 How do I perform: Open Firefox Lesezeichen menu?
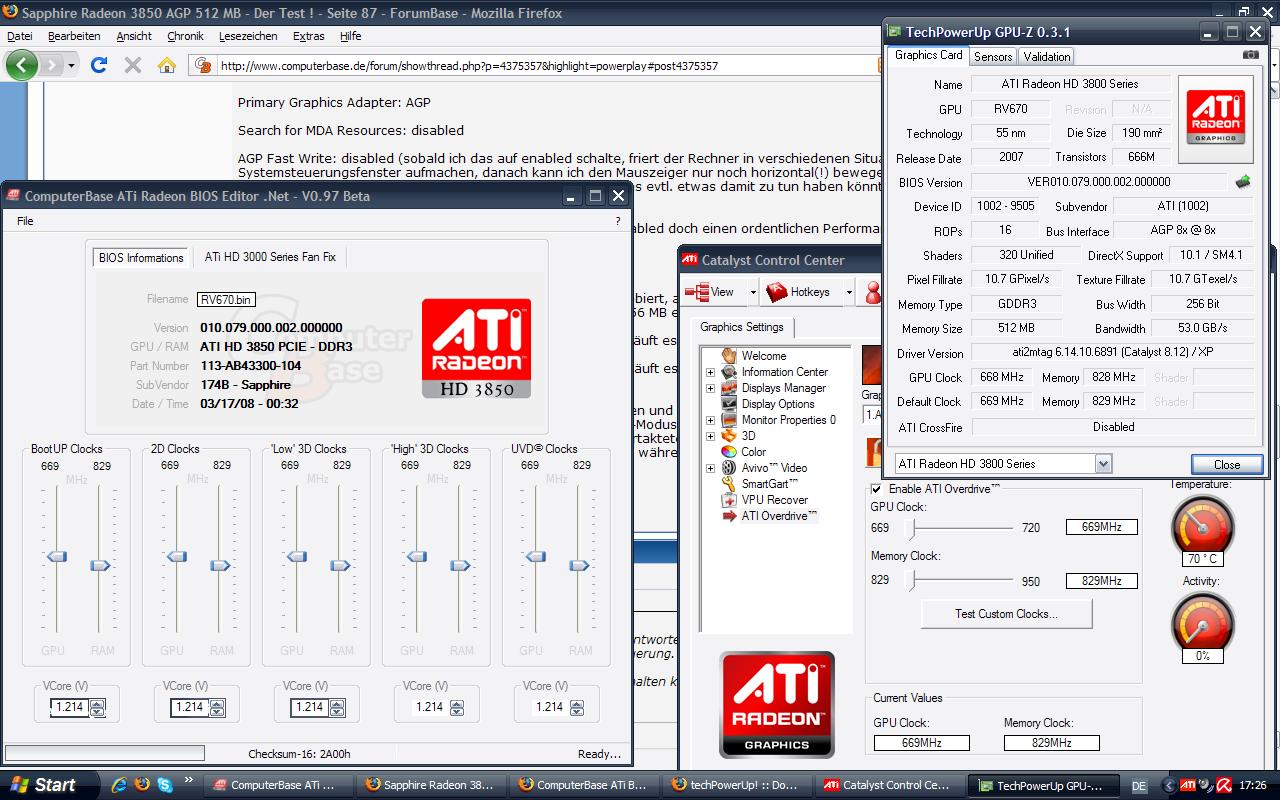click(248, 36)
